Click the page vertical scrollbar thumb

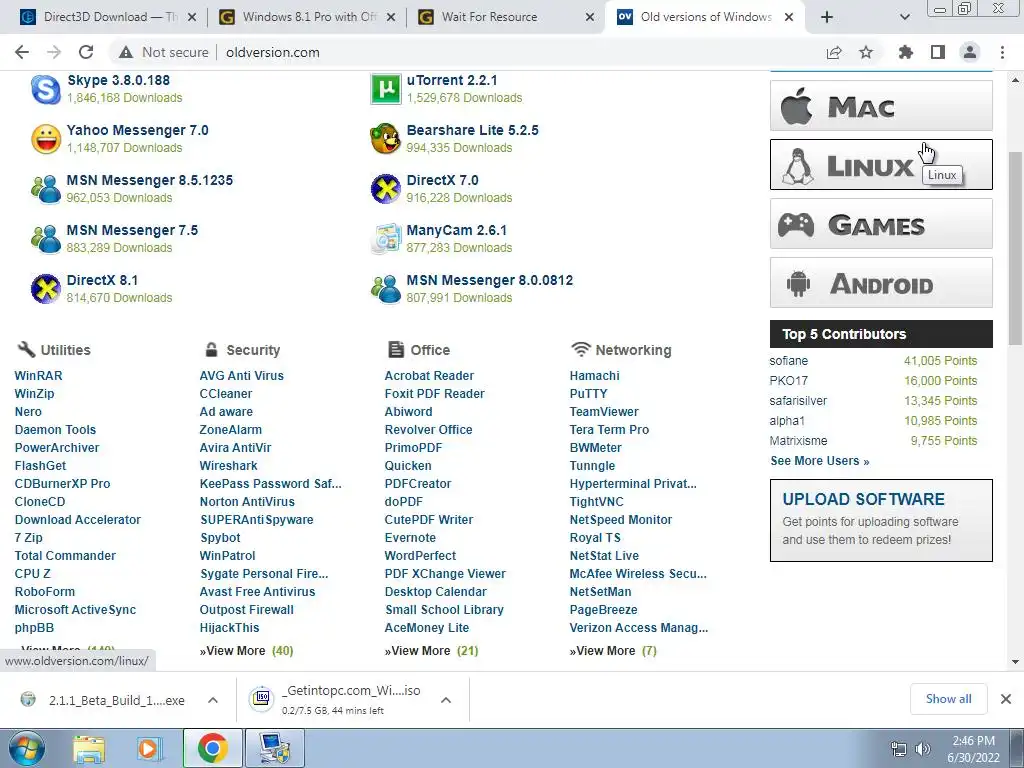pos(1015,248)
